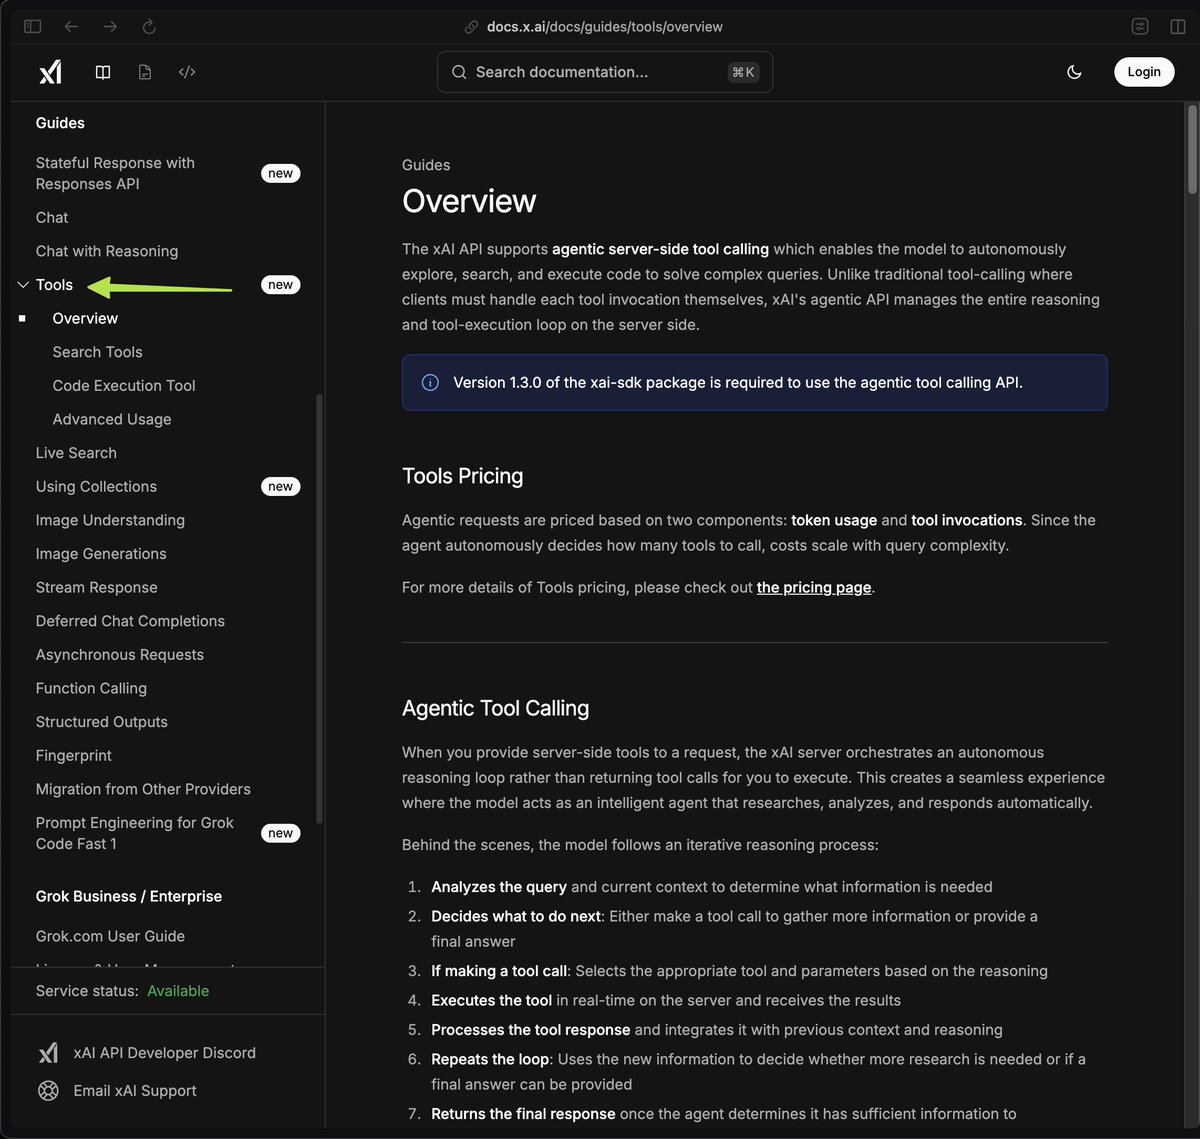Open Function Calling guide

91,688
